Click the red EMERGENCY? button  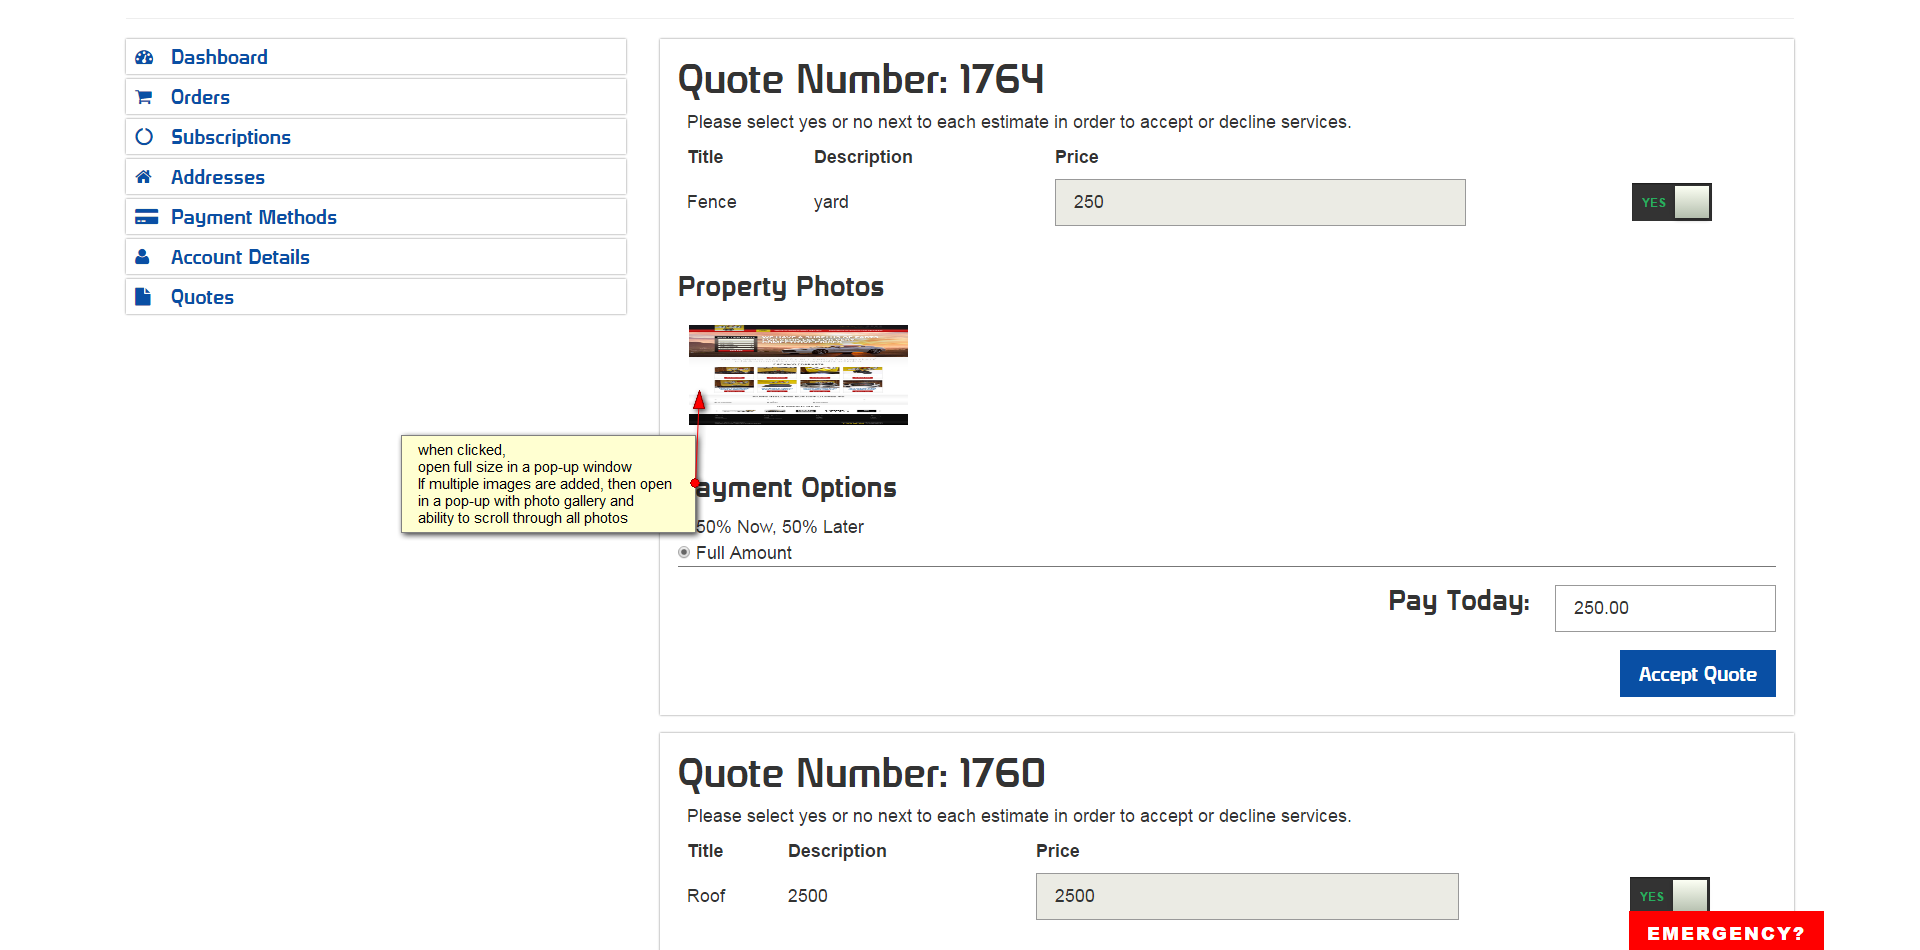(1725, 932)
